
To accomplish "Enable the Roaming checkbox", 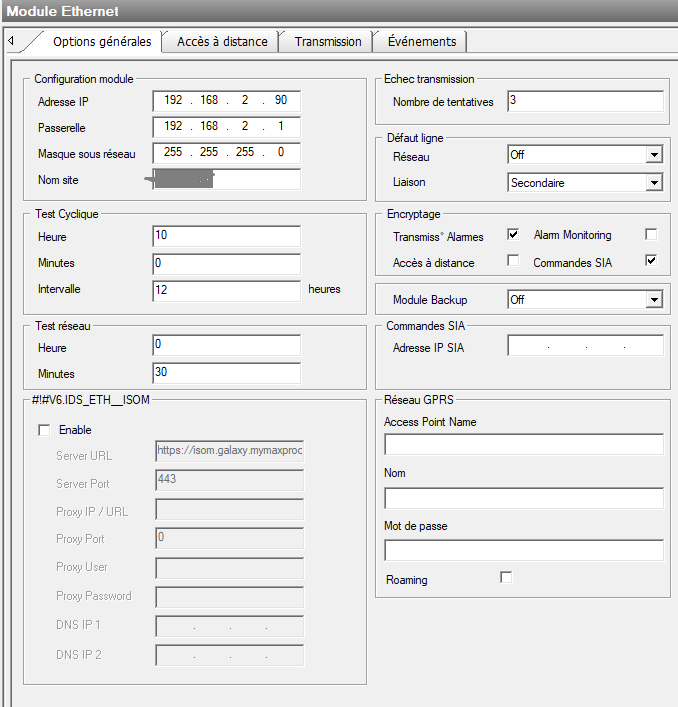I will pos(506,578).
